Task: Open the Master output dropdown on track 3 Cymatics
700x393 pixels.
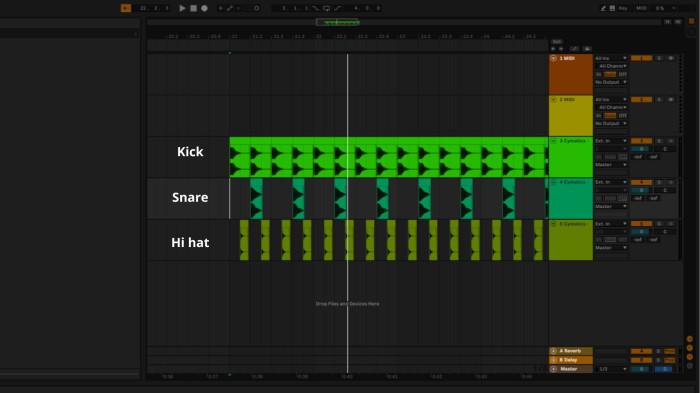Action: point(611,165)
